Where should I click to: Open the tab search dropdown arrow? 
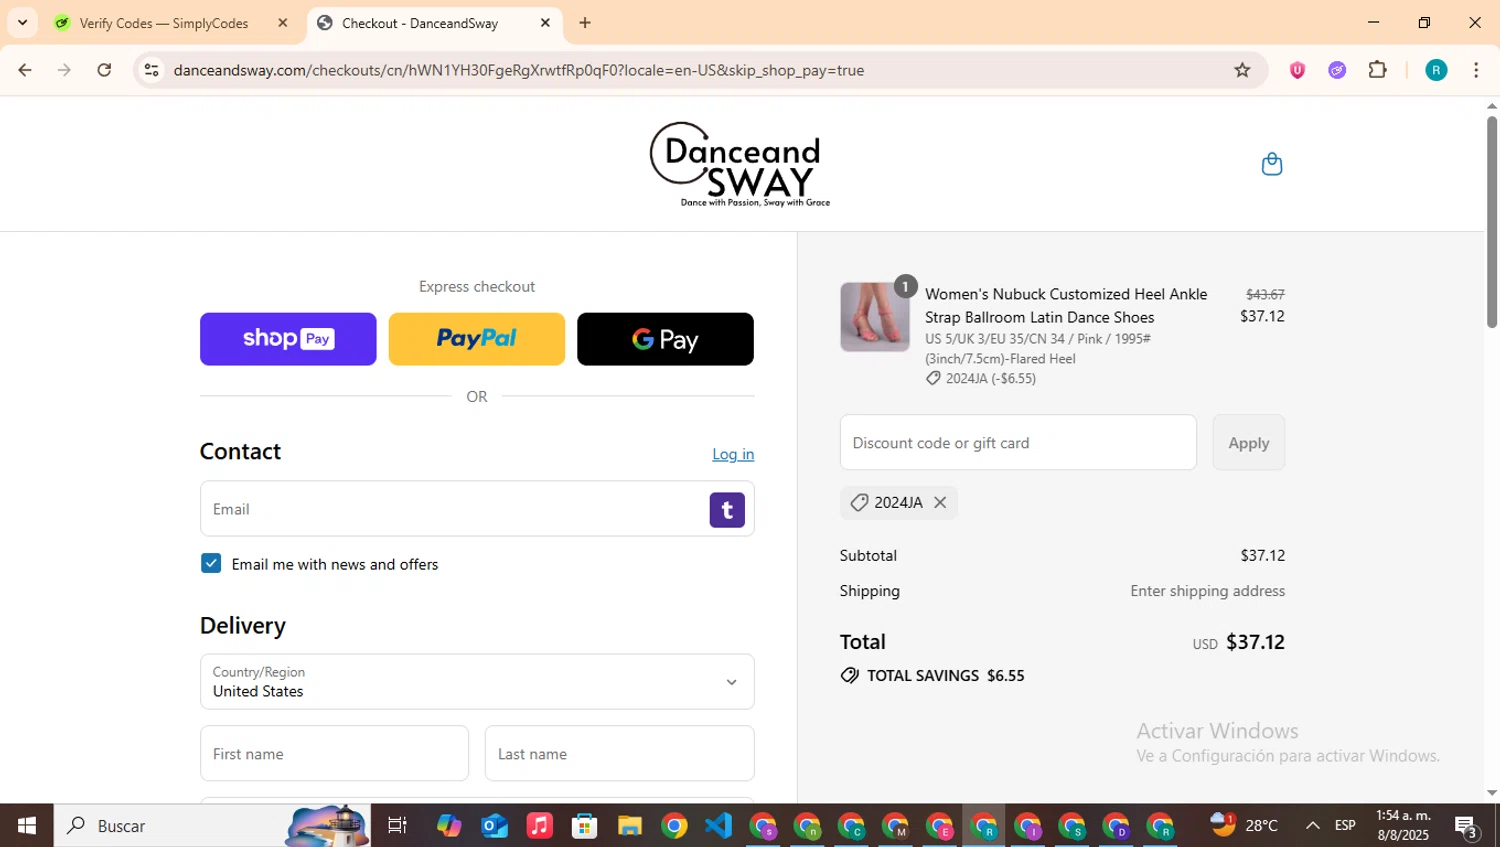[x=22, y=23]
